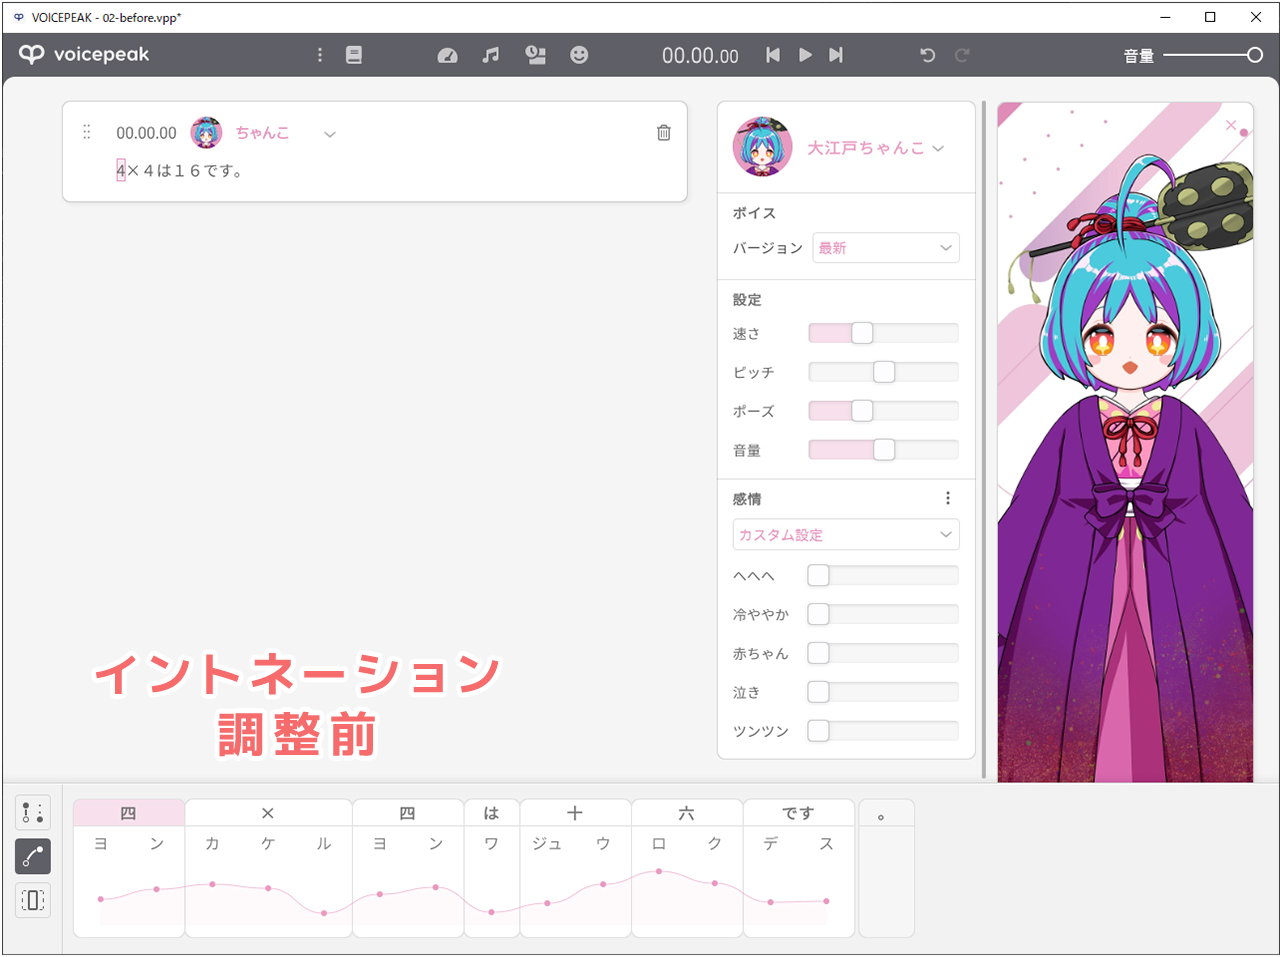Click the voicepeak logo
This screenshot has width=1282, height=957.
(85, 55)
